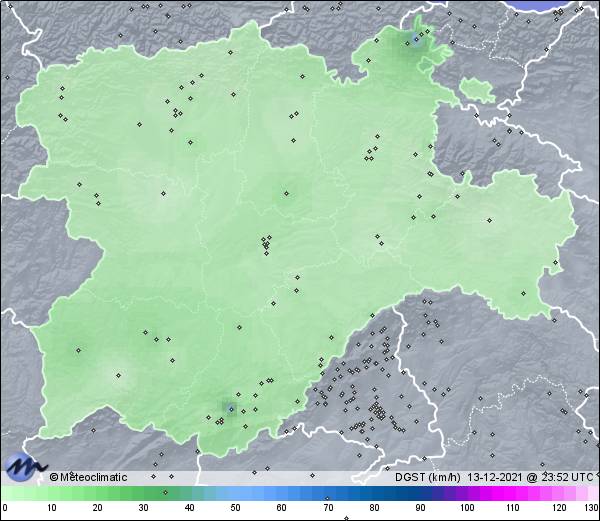The width and height of the screenshot is (600, 521).
Task: Click the scale value 100
Action: pos(467,508)
